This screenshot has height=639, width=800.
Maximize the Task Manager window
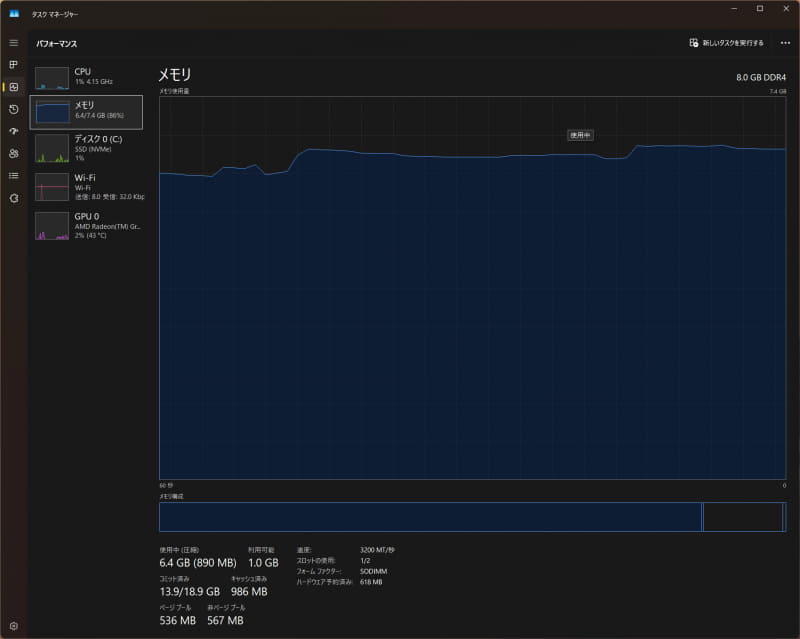pyautogui.click(x=760, y=9)
